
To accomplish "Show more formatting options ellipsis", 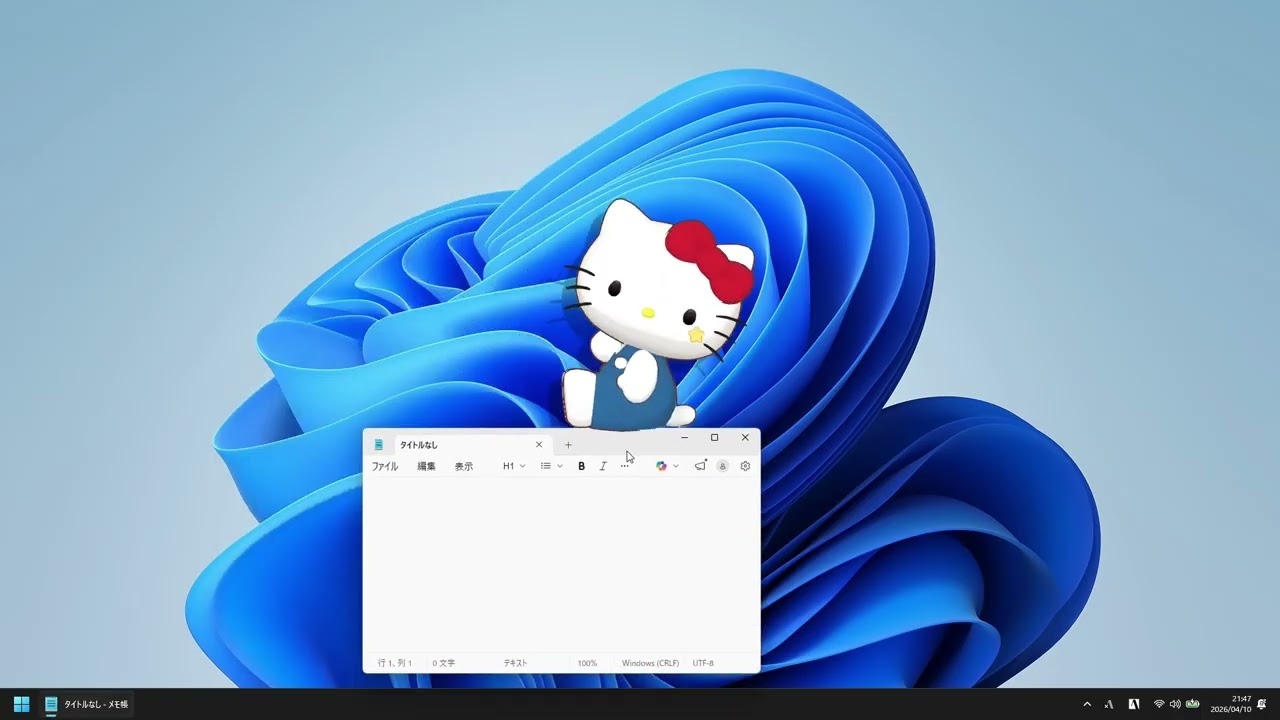I will pos(625,466).
